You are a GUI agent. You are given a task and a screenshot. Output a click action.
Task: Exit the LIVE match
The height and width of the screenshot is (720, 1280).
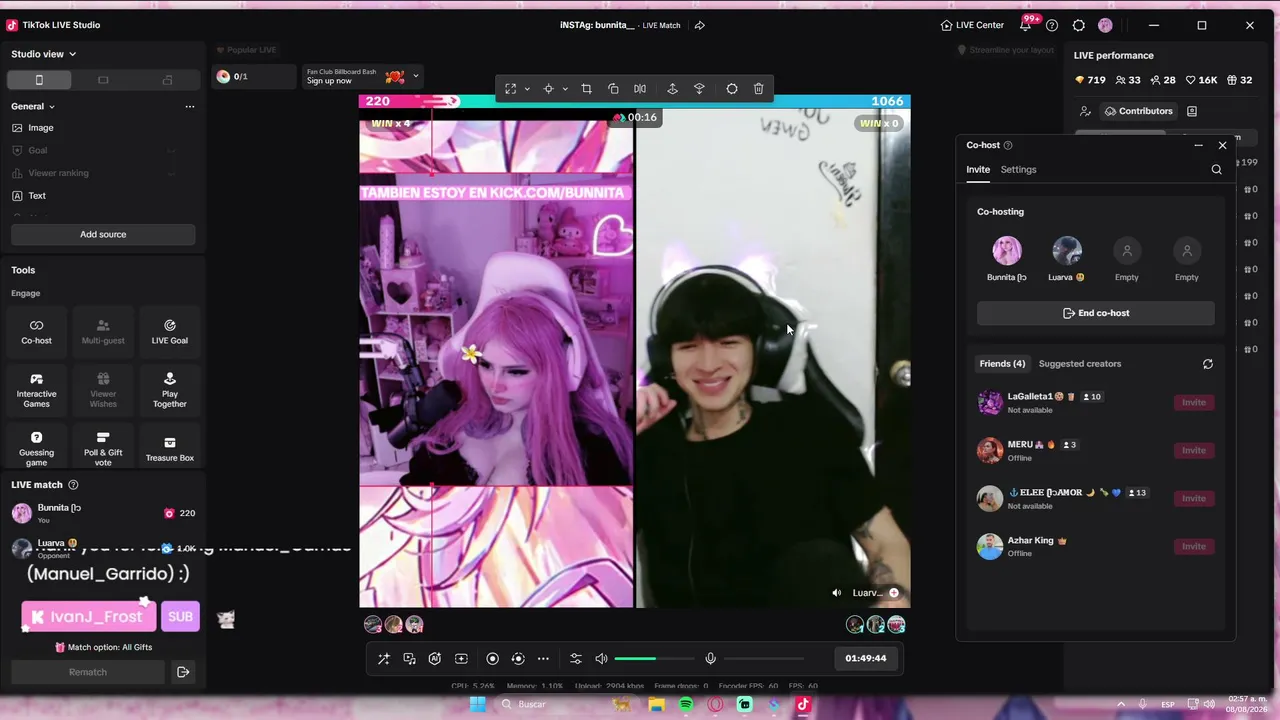click(x=183, y=672)
